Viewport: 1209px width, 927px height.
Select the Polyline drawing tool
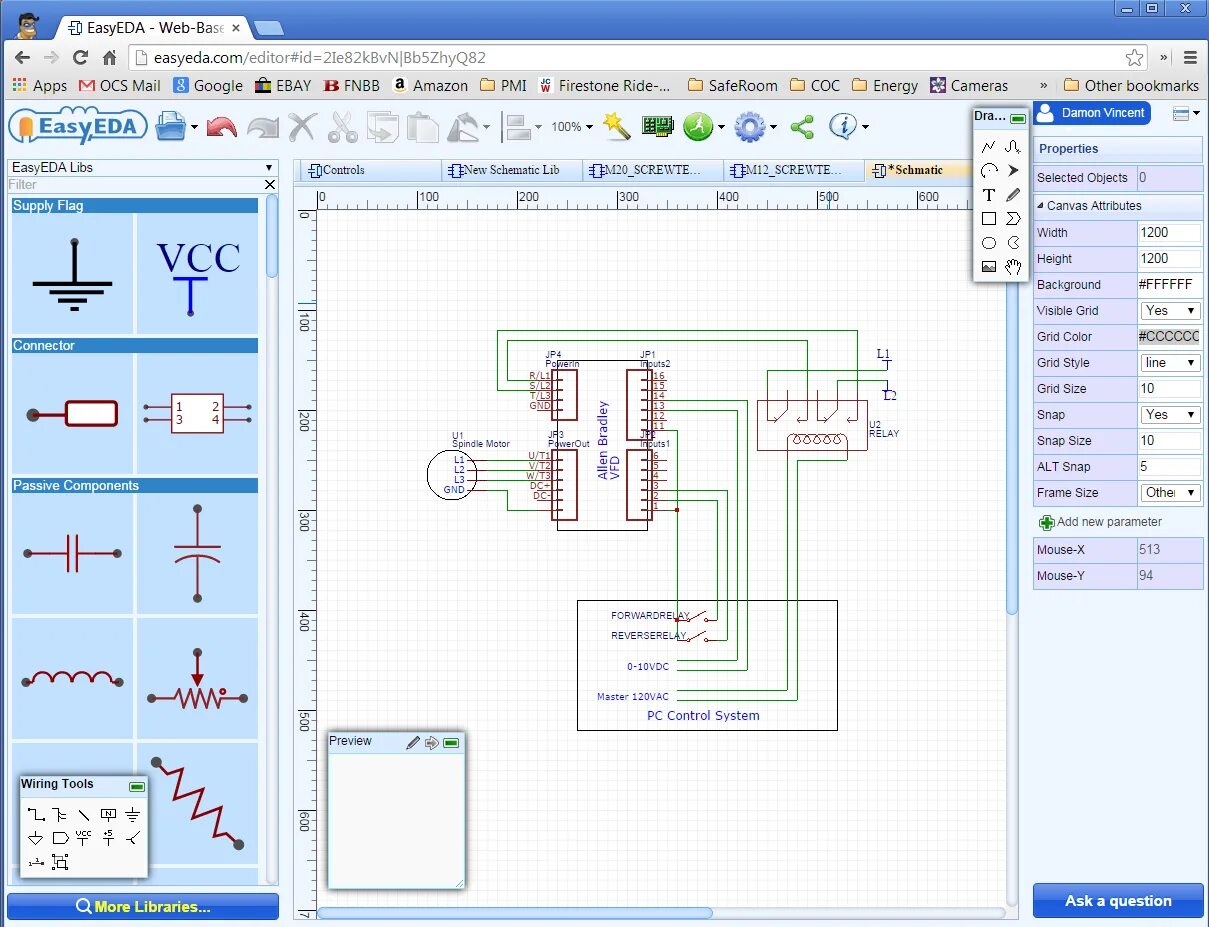[x=989, y=147]
